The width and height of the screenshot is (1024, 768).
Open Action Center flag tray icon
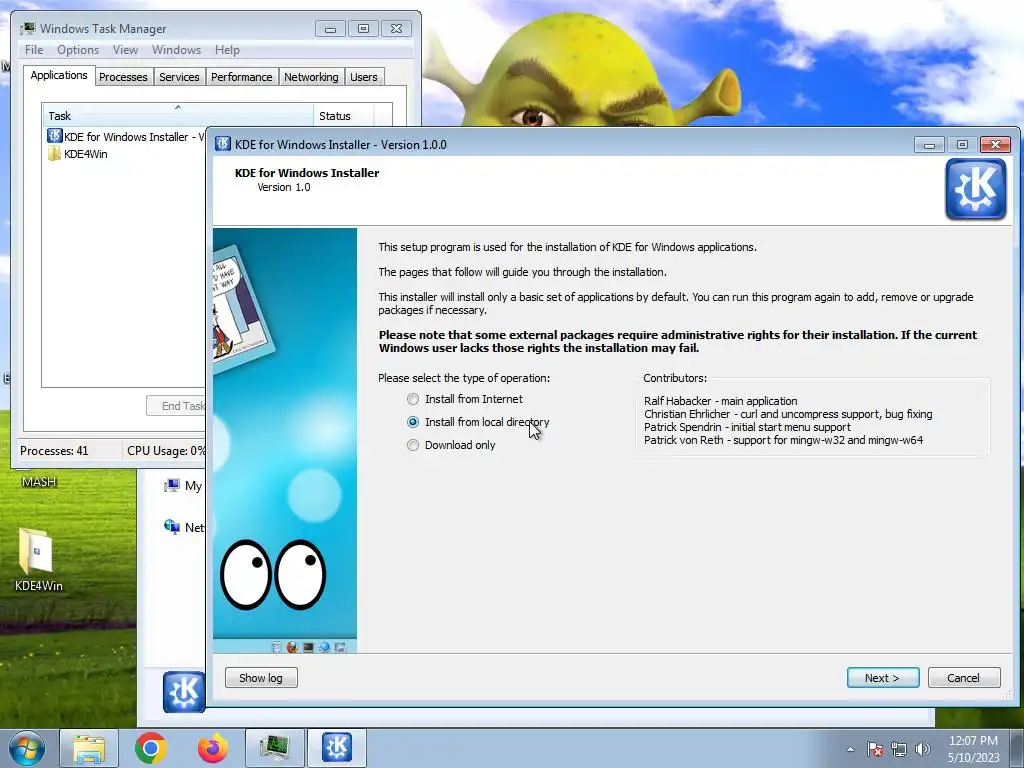(875, 749)
